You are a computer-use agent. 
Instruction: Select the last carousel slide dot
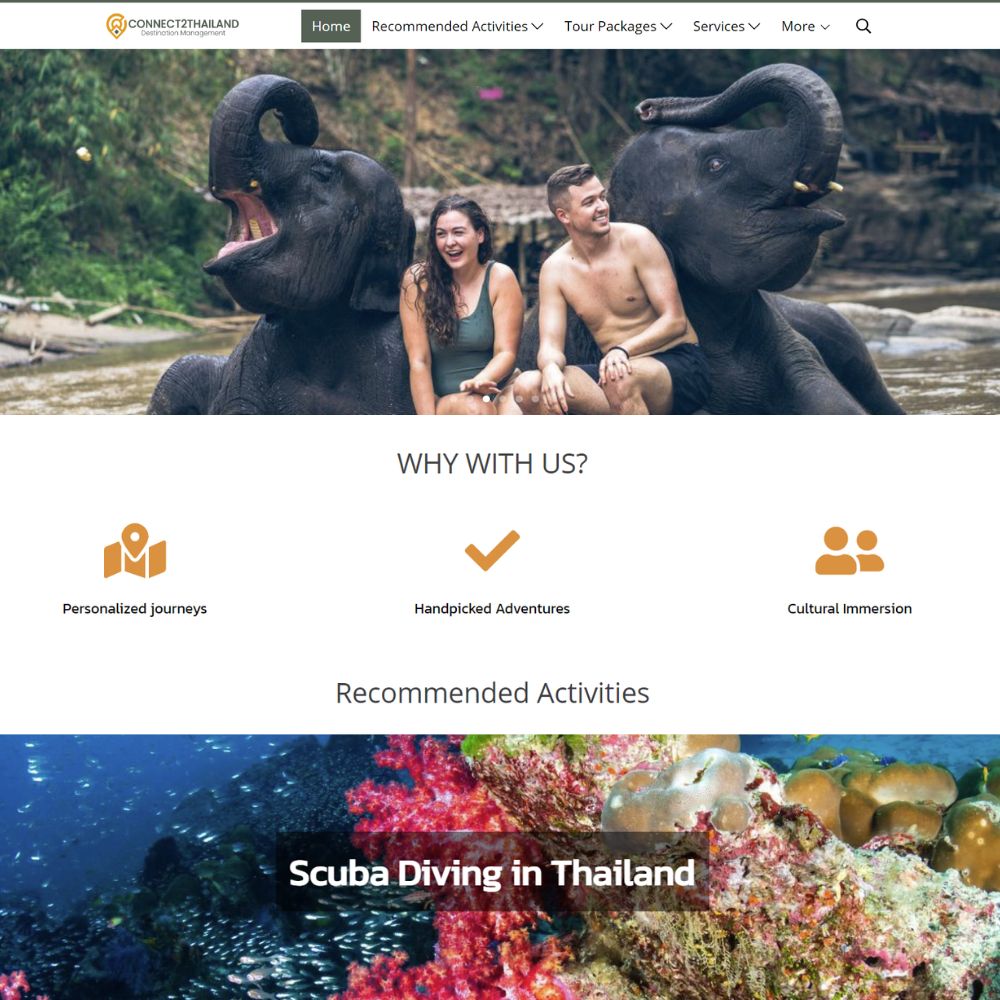[x=535, y=399]
